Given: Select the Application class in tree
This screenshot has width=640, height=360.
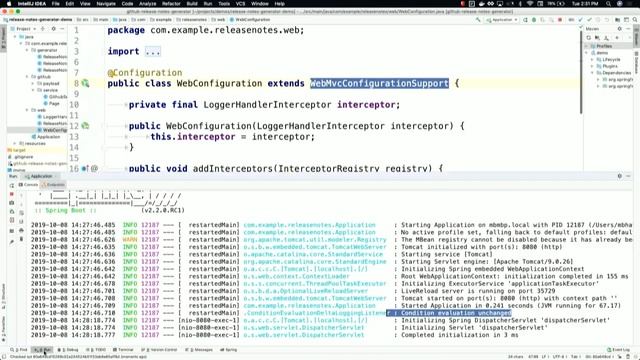Looking at the screenshot, I should point(46,137).
